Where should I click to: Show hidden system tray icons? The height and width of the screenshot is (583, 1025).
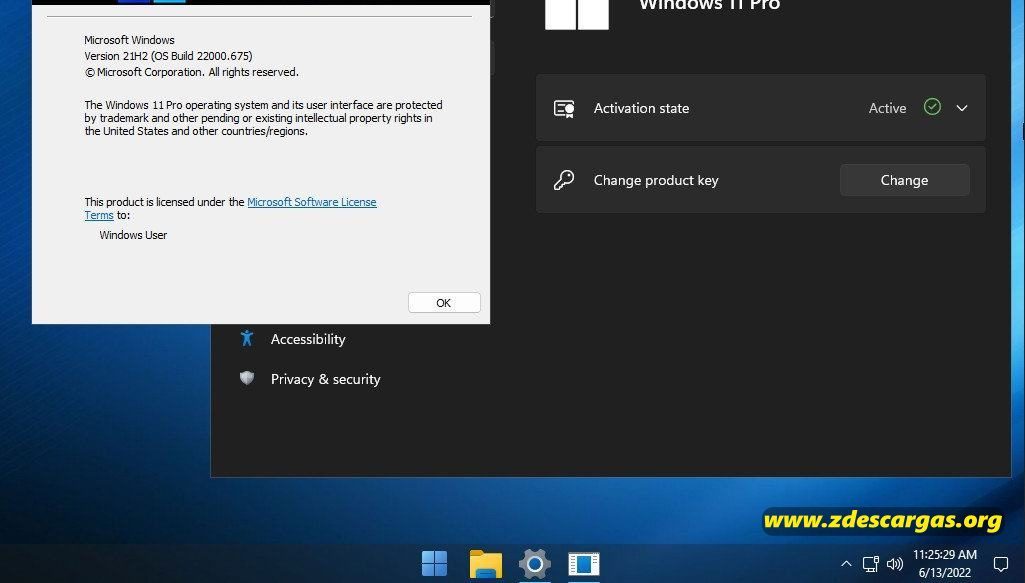tap(846, 563)
